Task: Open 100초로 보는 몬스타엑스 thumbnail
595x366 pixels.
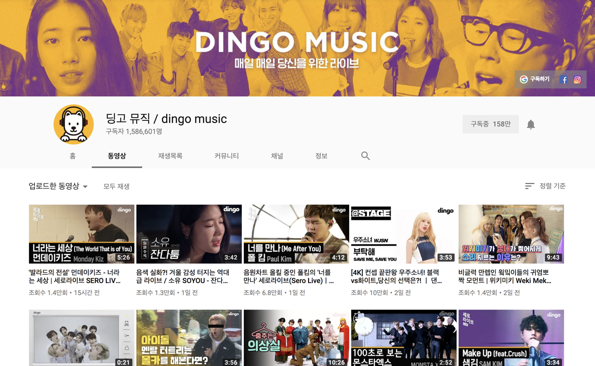Action: 404,338
